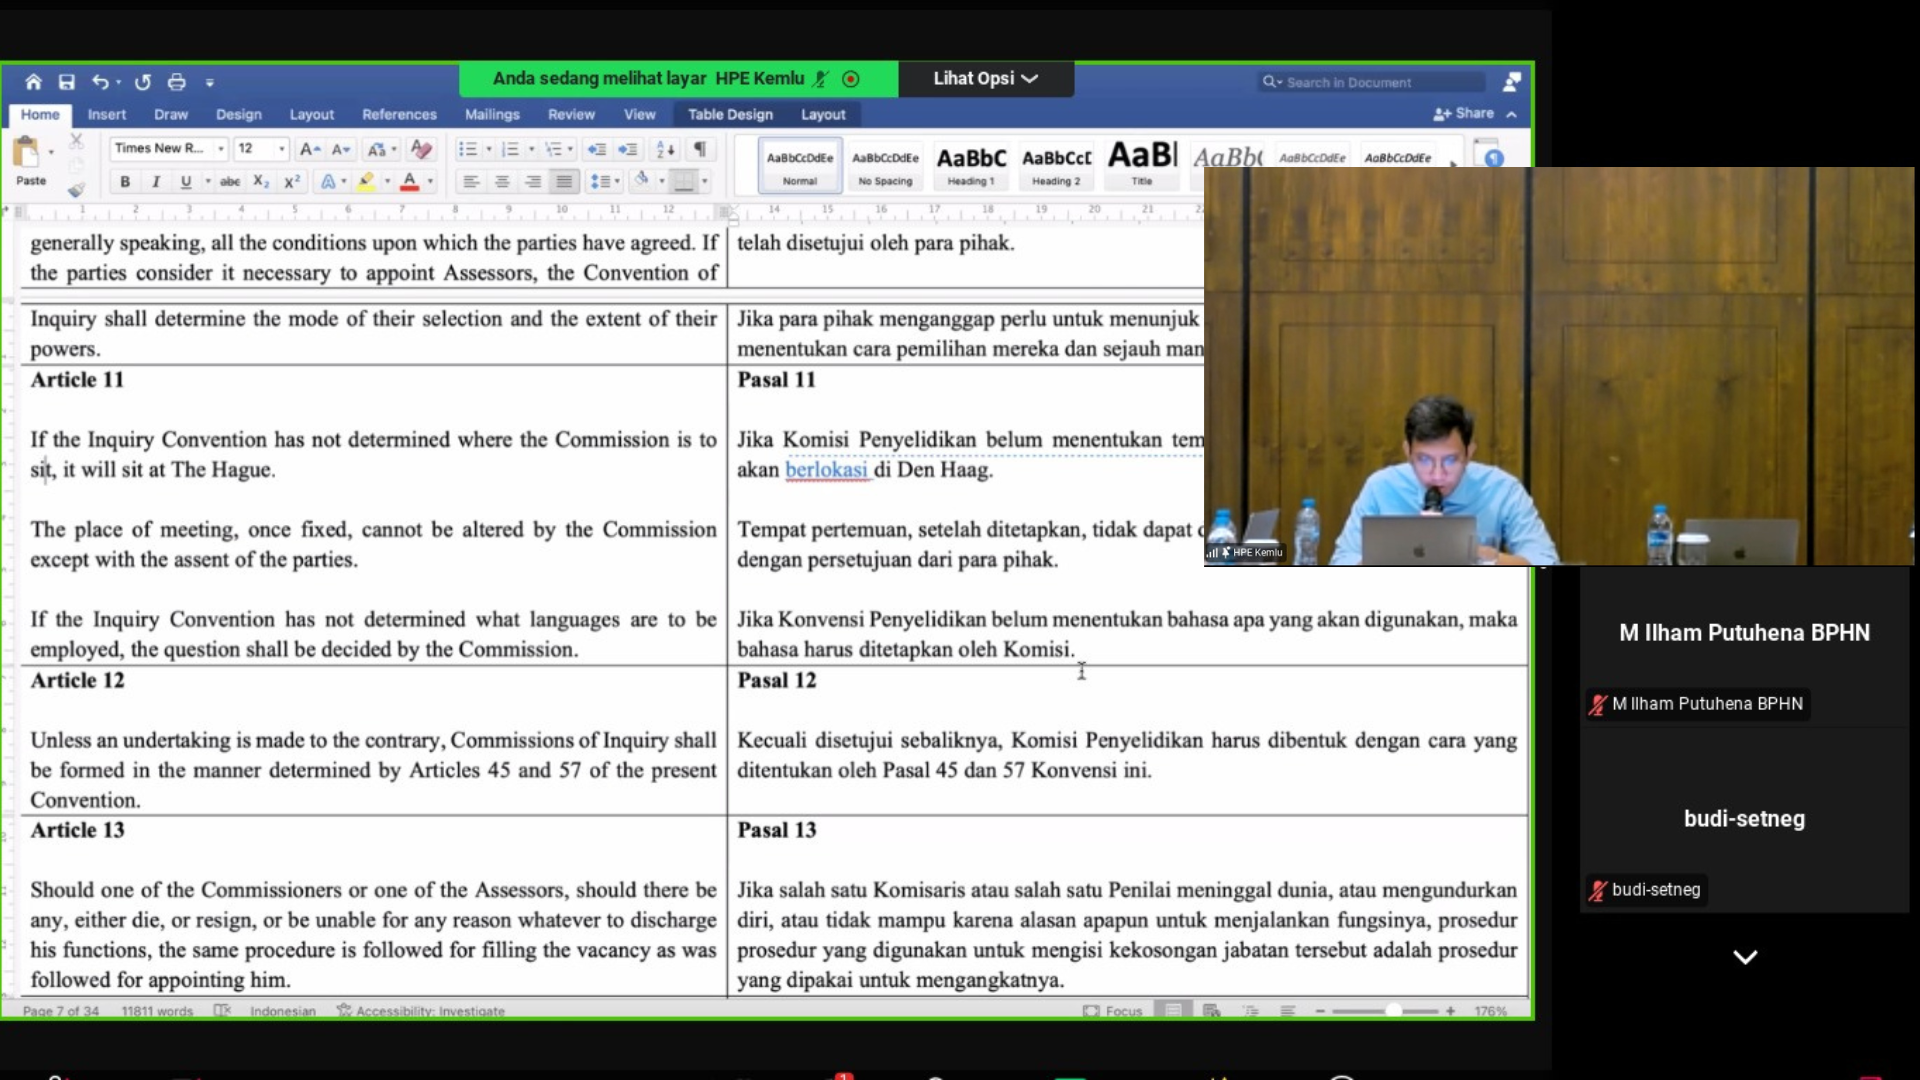
Task: Click the berlokasi underlined word
Action: point(827,469)
